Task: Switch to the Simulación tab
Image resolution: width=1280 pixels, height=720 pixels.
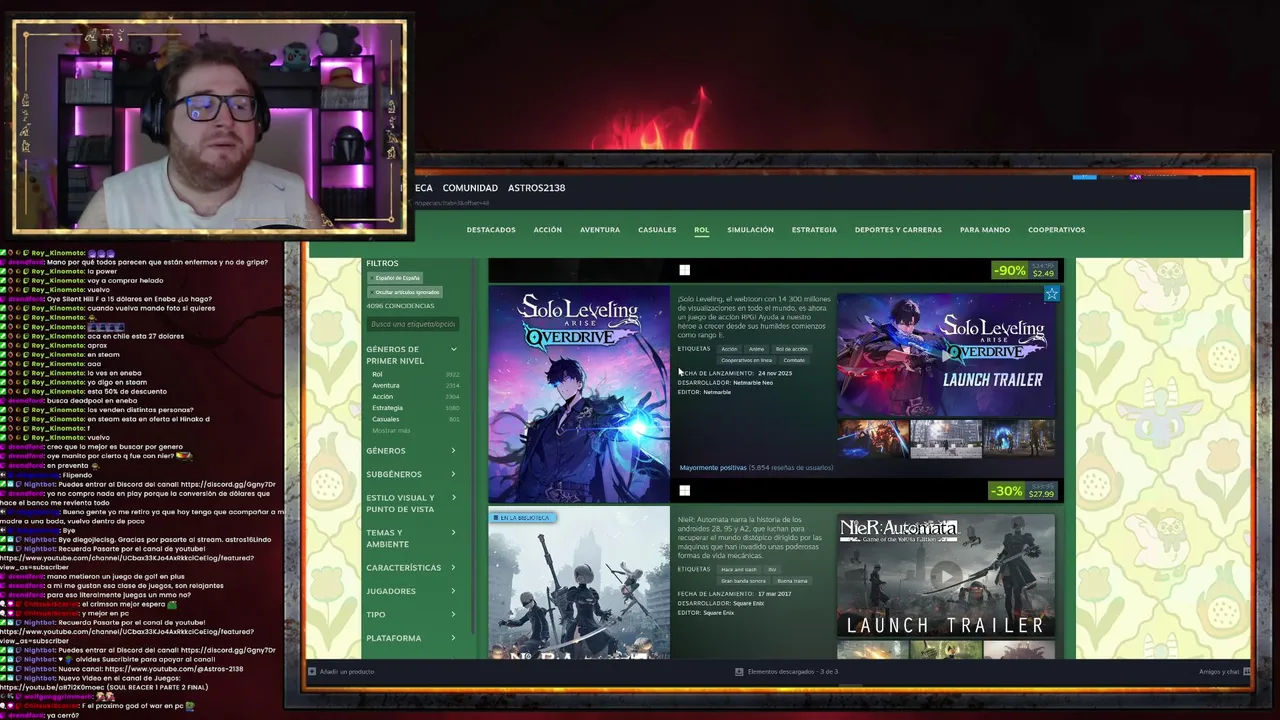Action: [750, 230]
